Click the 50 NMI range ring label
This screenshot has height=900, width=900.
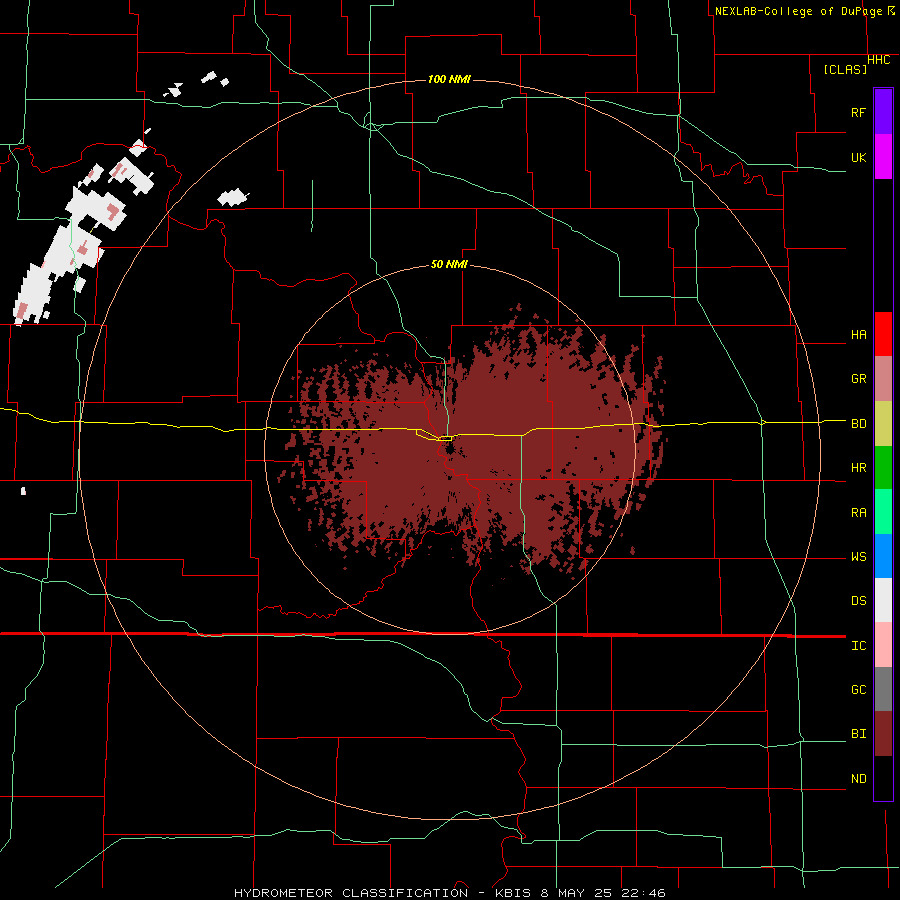tap(449, 265)
